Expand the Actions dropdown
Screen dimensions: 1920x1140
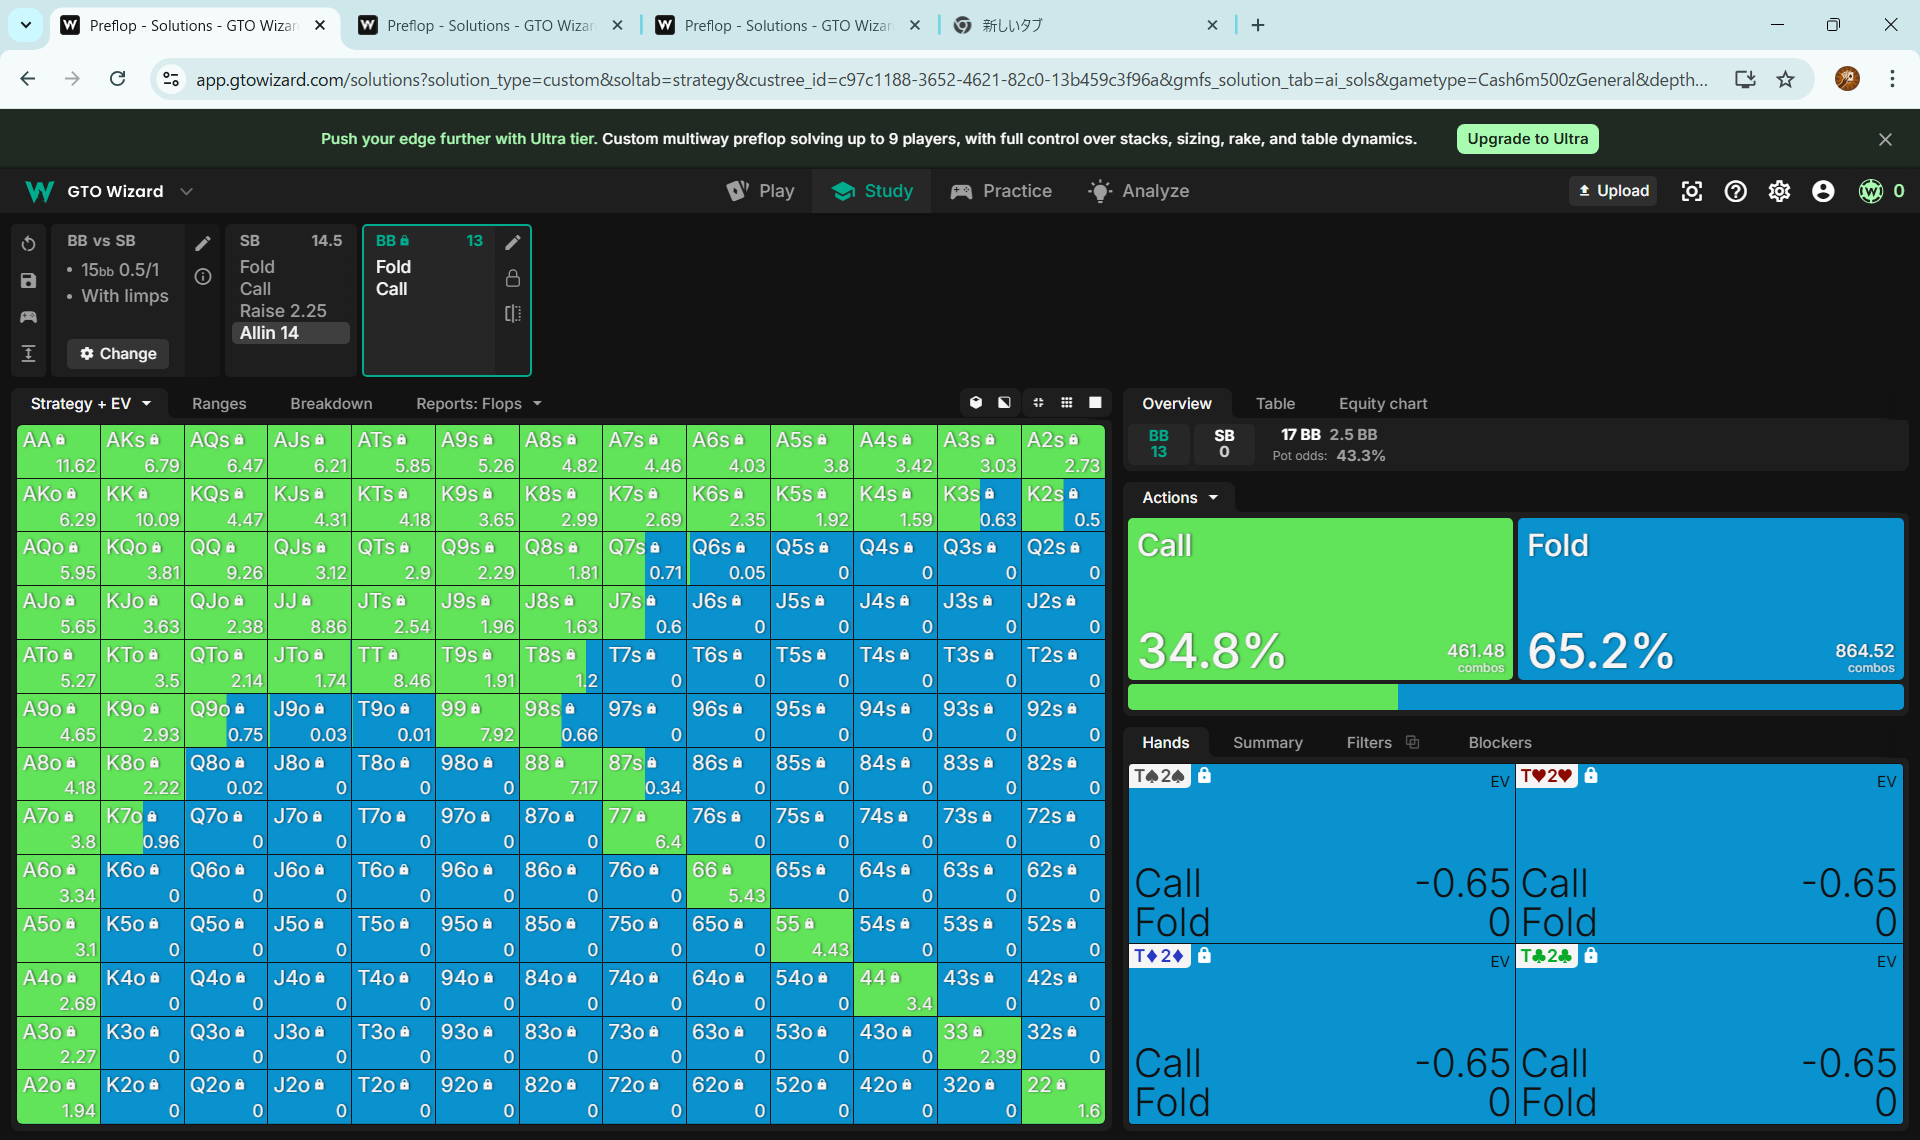coord(1180,497)
